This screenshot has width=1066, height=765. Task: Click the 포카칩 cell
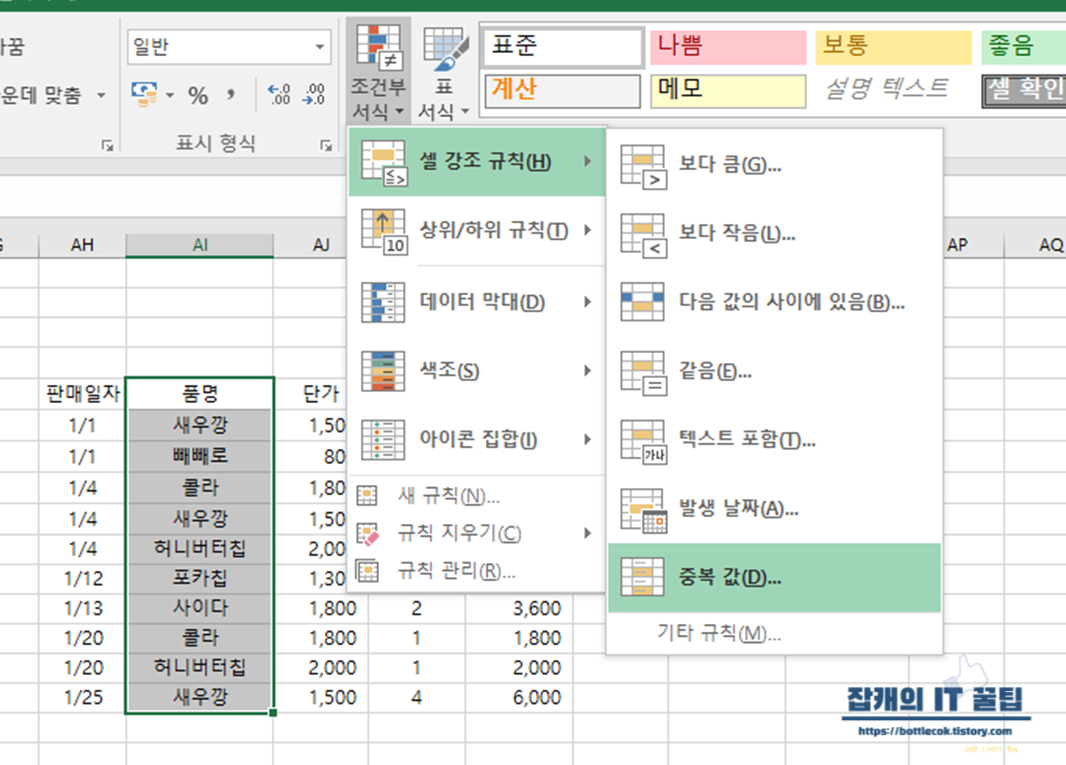pos(200,578)
